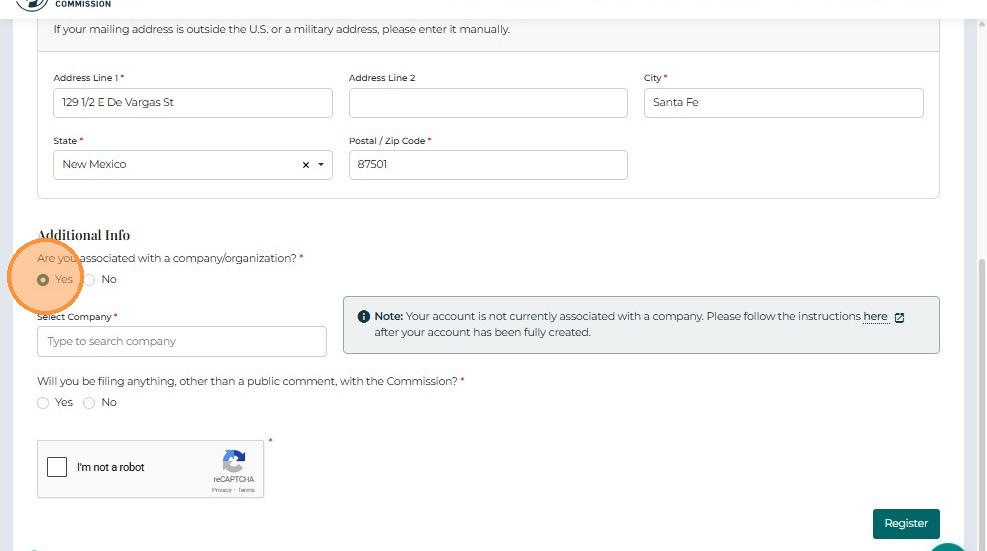Click the info icon in the Note box
This screenshot has height=551, width=987.
click(364, 317)
